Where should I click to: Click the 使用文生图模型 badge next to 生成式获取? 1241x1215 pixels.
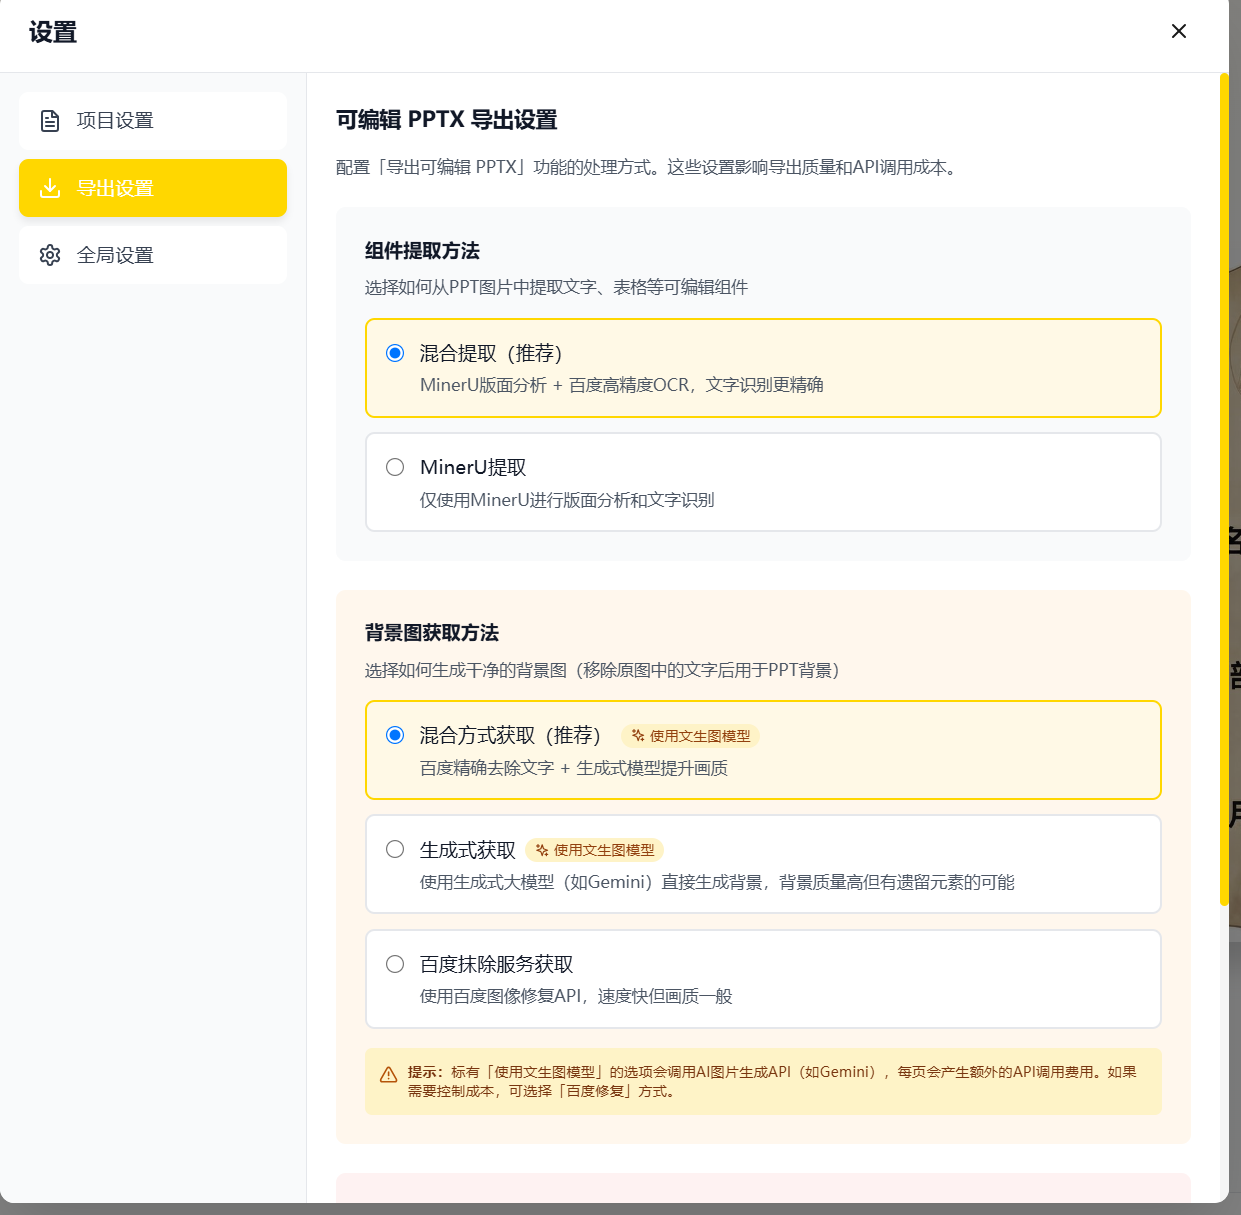tap(595, 850)
